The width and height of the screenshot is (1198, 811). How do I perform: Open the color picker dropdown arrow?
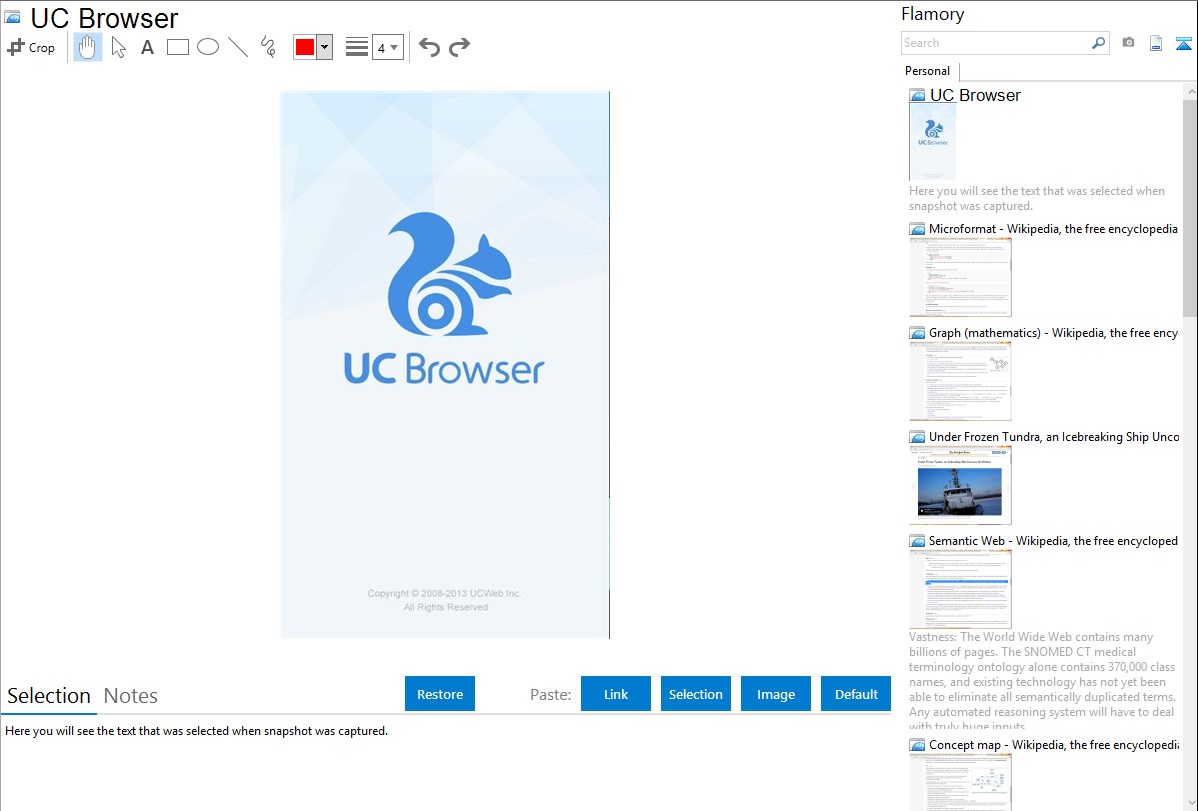click(324, 47)
